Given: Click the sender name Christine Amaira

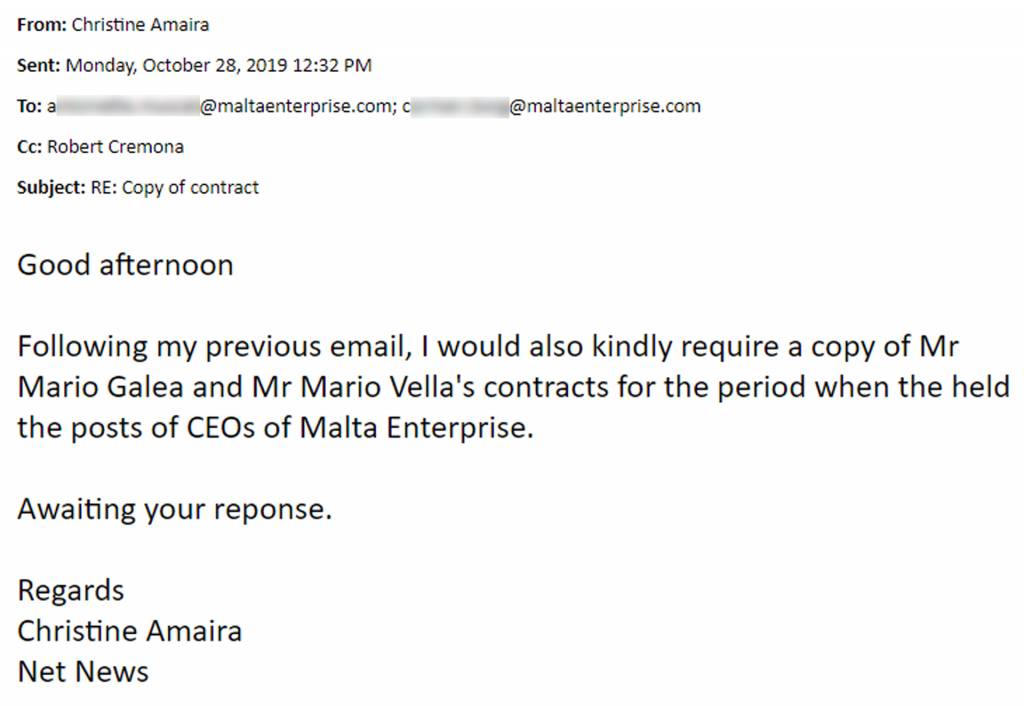Looking at the screenshot, I should [x=140, y=25].
